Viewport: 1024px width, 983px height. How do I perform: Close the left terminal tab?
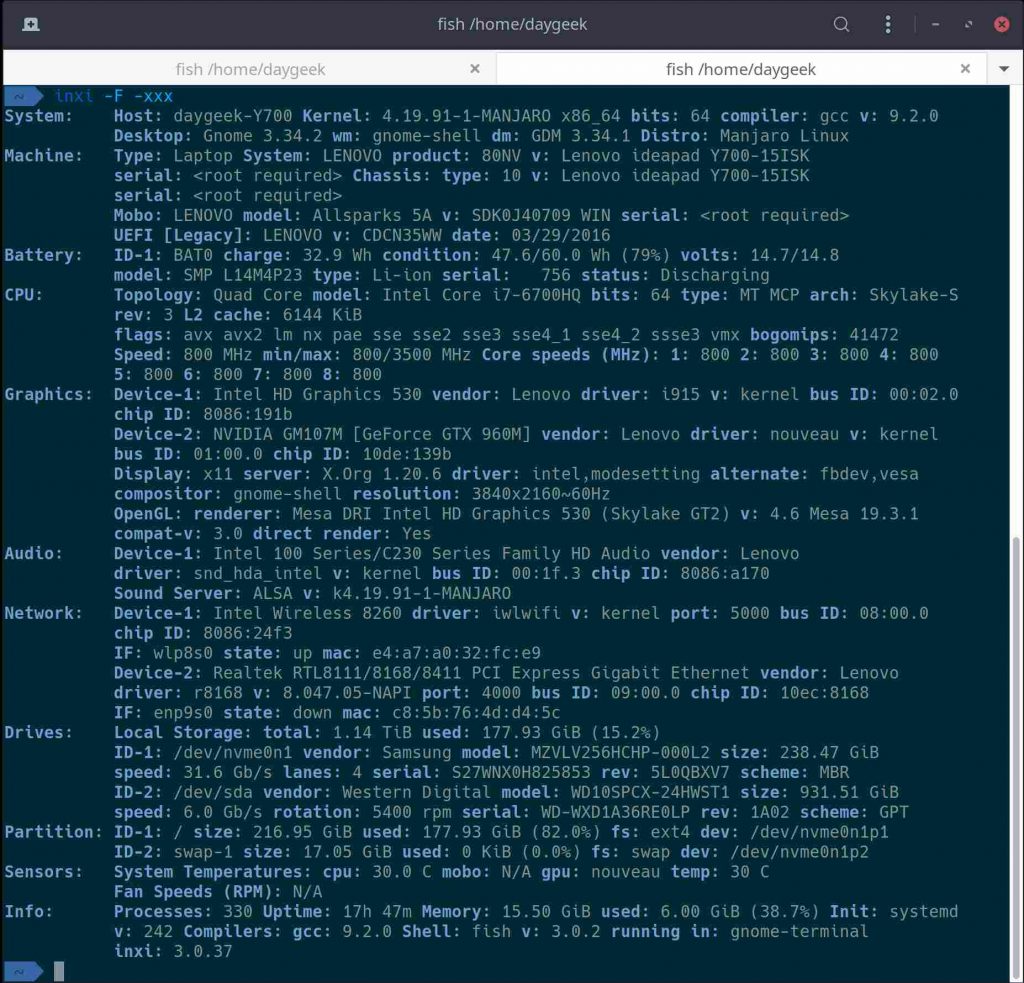(475, 68)
